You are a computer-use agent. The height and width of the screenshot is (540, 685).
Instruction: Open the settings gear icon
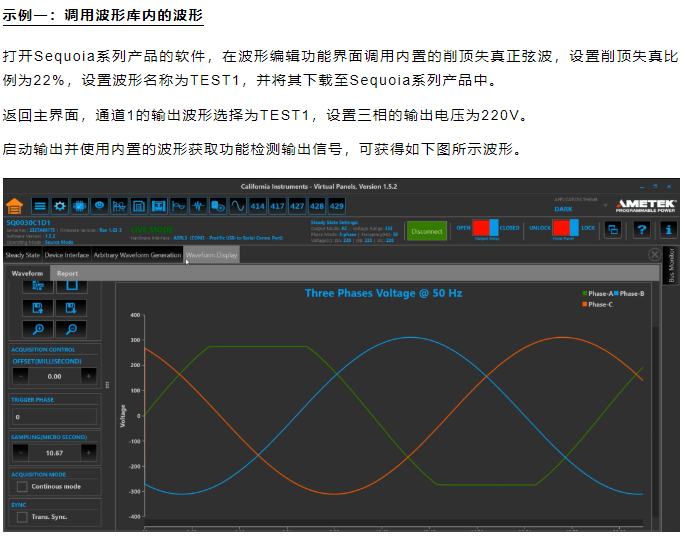pyautogui.click(x=60, y=205)
